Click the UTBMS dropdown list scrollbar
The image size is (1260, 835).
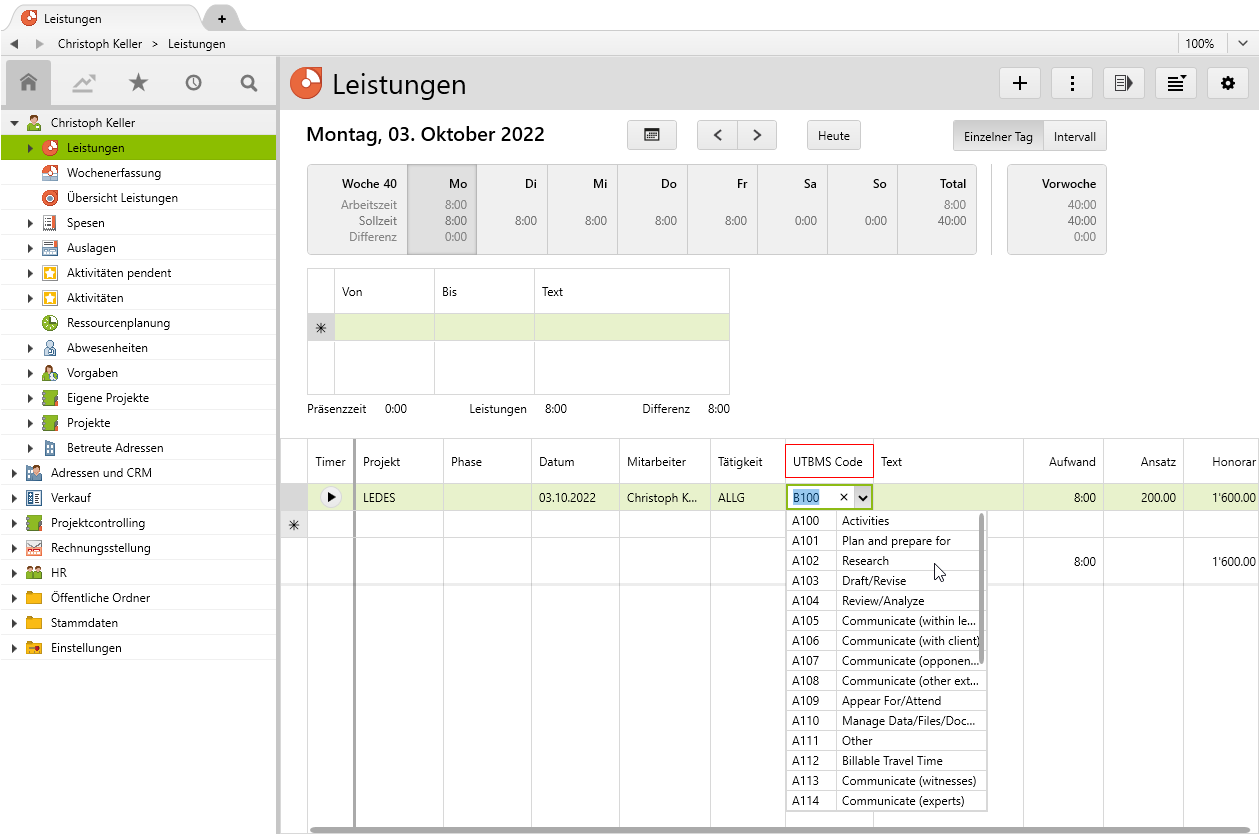(982, 590)
